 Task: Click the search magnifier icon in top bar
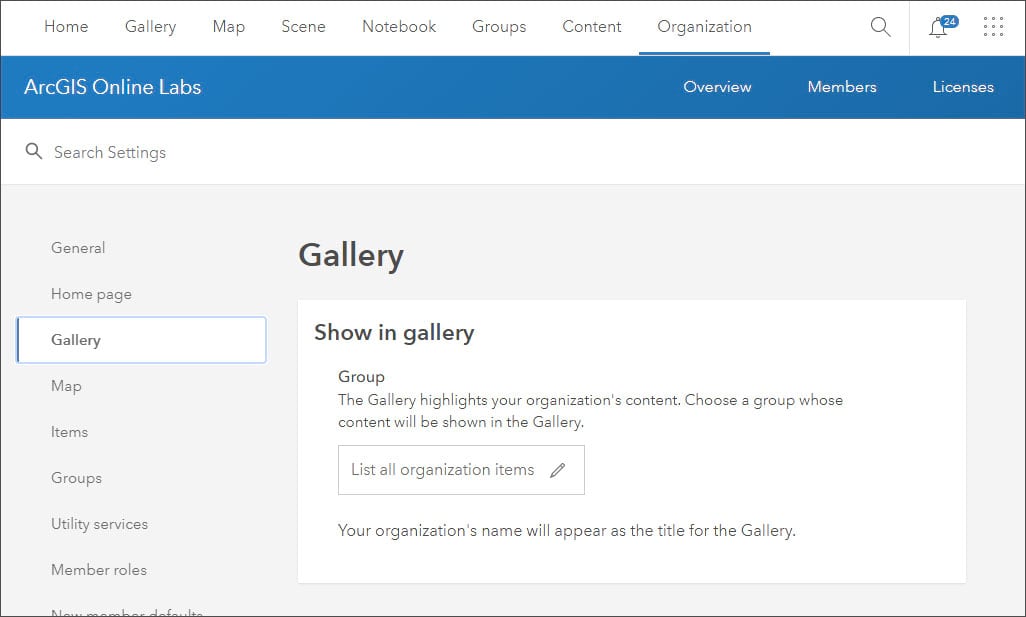pyautogui.click(x=880, y=27)
